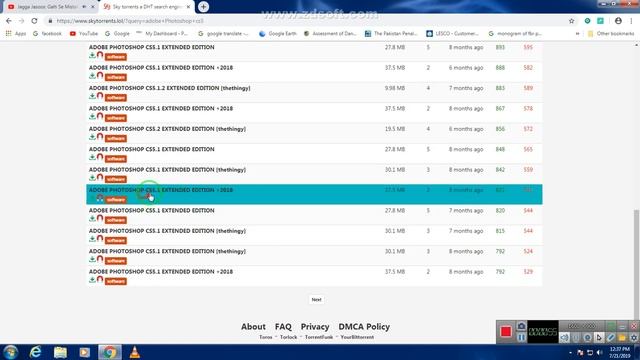640x360 pixels.
Task: Open the system volume control in the tray
Action: (x=600, y=353)
